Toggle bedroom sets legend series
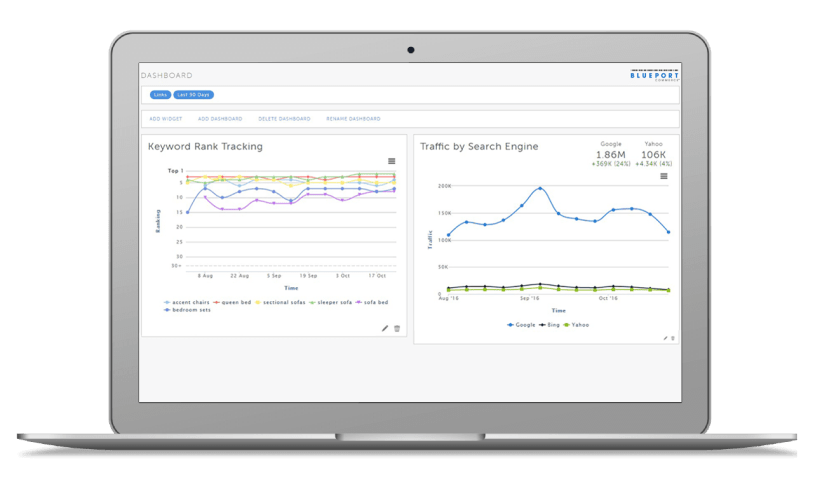 187,310
